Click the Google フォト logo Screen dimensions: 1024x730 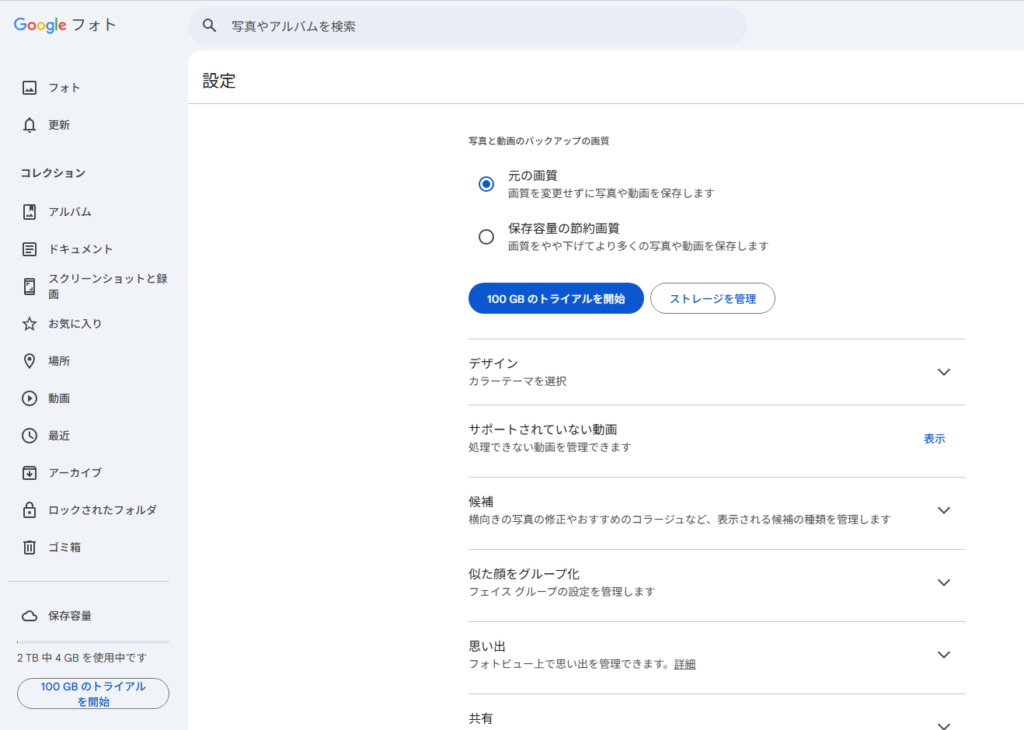point(65,25)
